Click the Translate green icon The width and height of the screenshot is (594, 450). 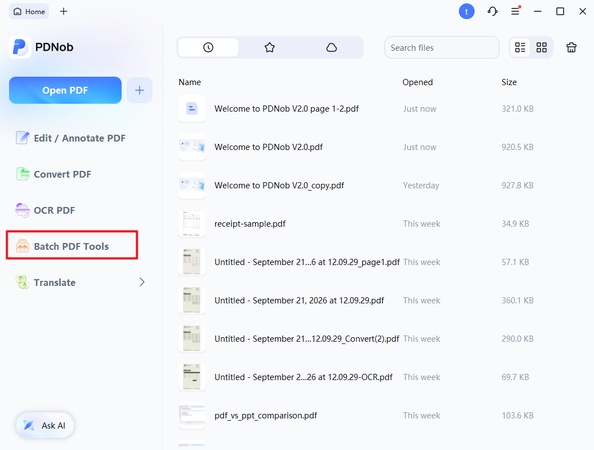click(x=22, y=282)
